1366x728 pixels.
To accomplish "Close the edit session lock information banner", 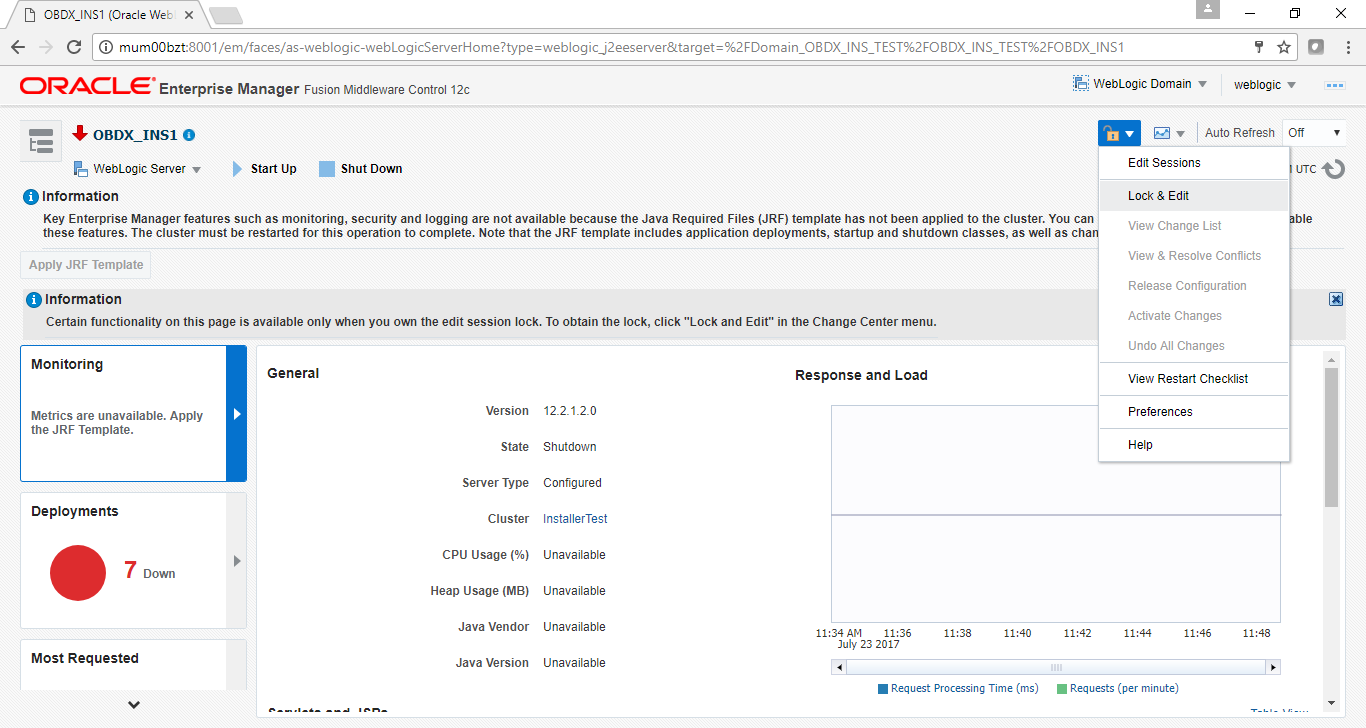I will click(1336, 299).
